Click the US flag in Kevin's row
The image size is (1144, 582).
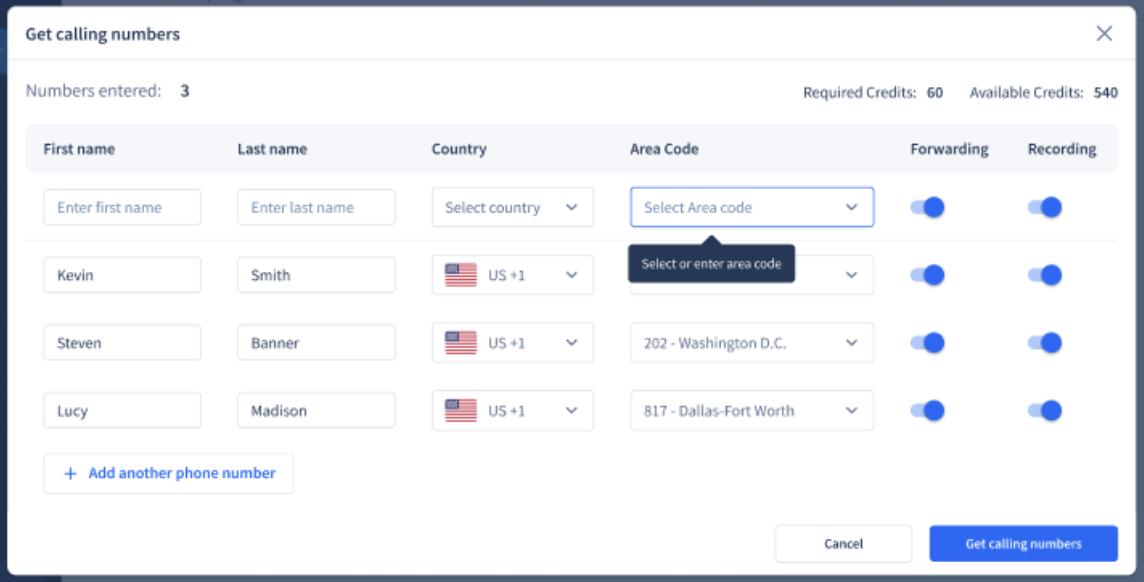pos(460,275)
